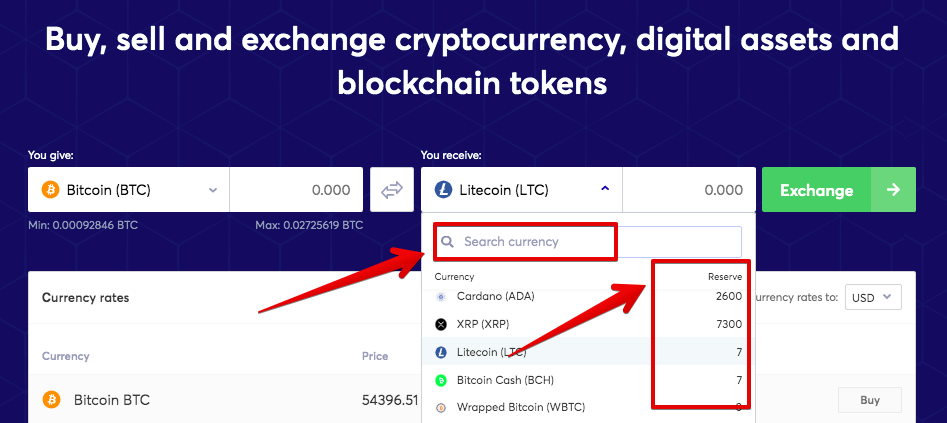
Task: Click the You give amount field
Action: coord(297,190)
